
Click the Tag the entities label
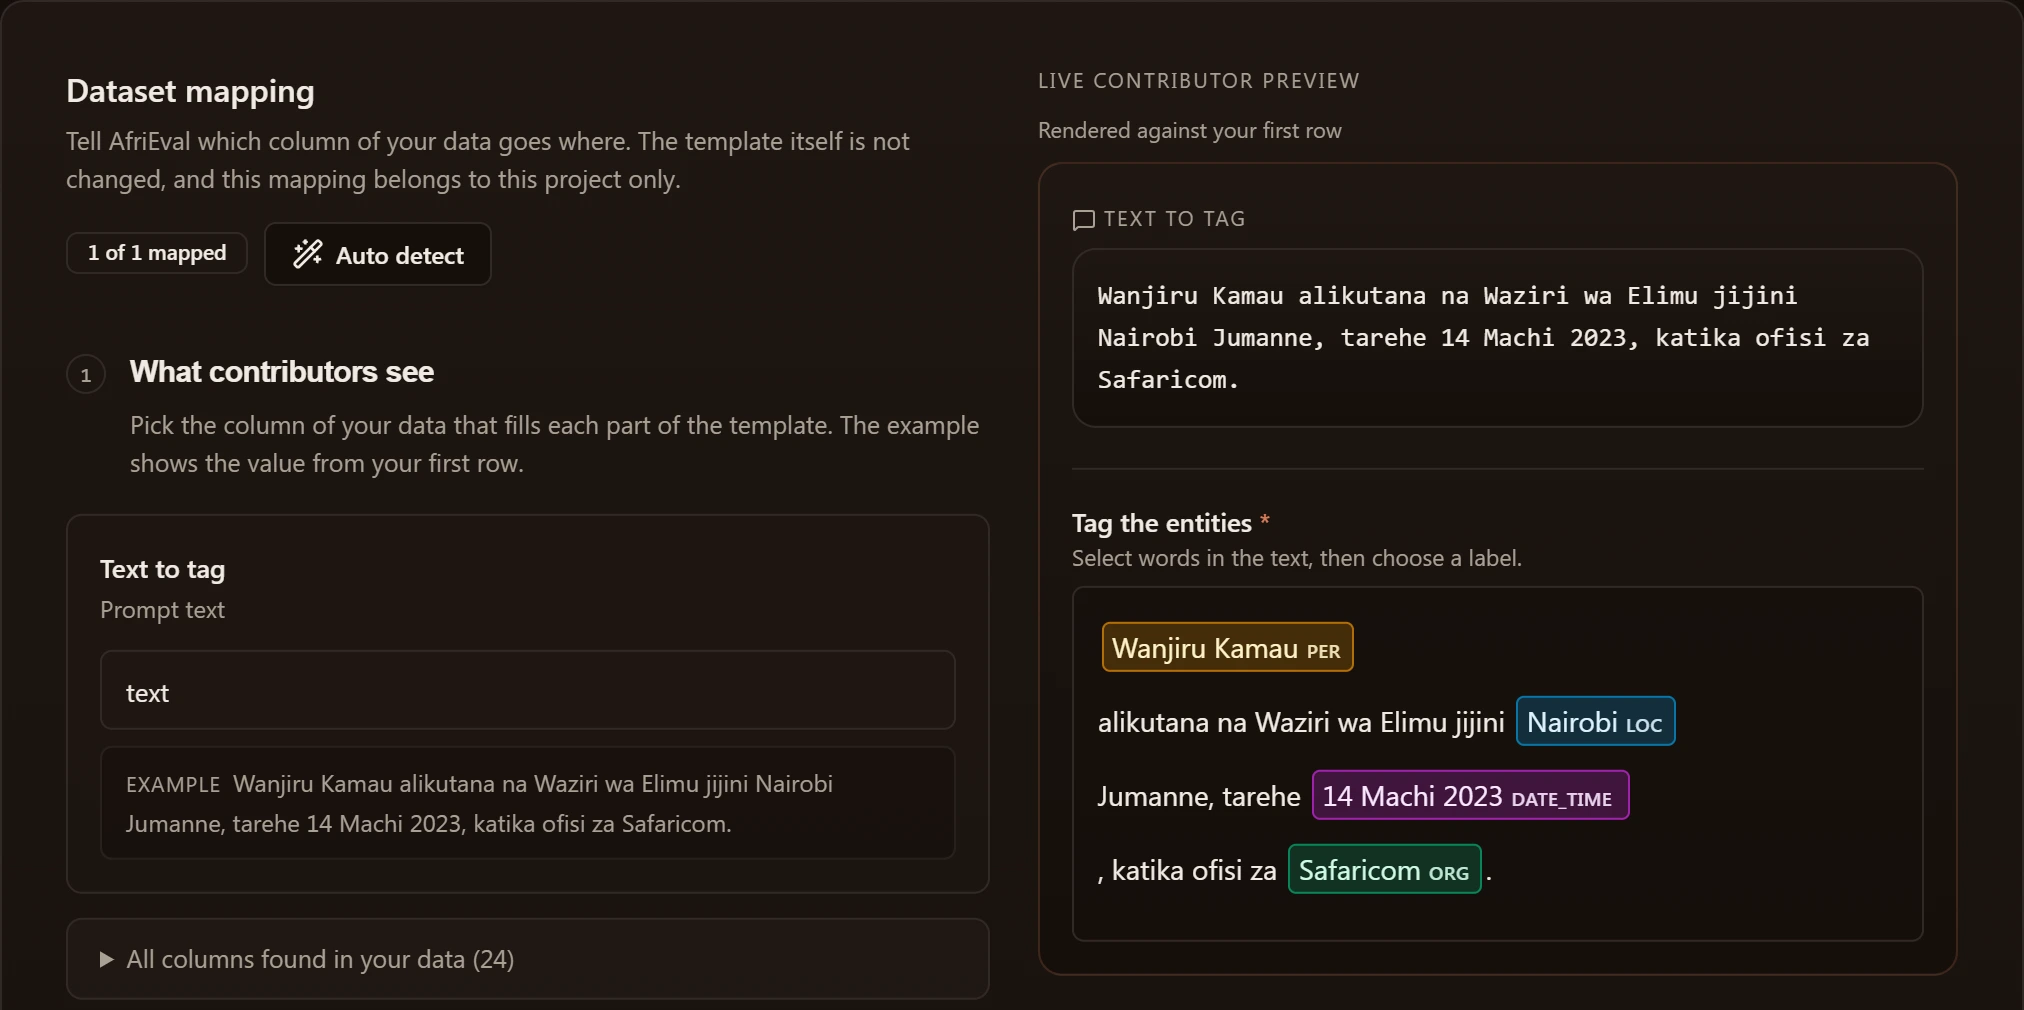pyautogui.click(x=1162, y=523)
